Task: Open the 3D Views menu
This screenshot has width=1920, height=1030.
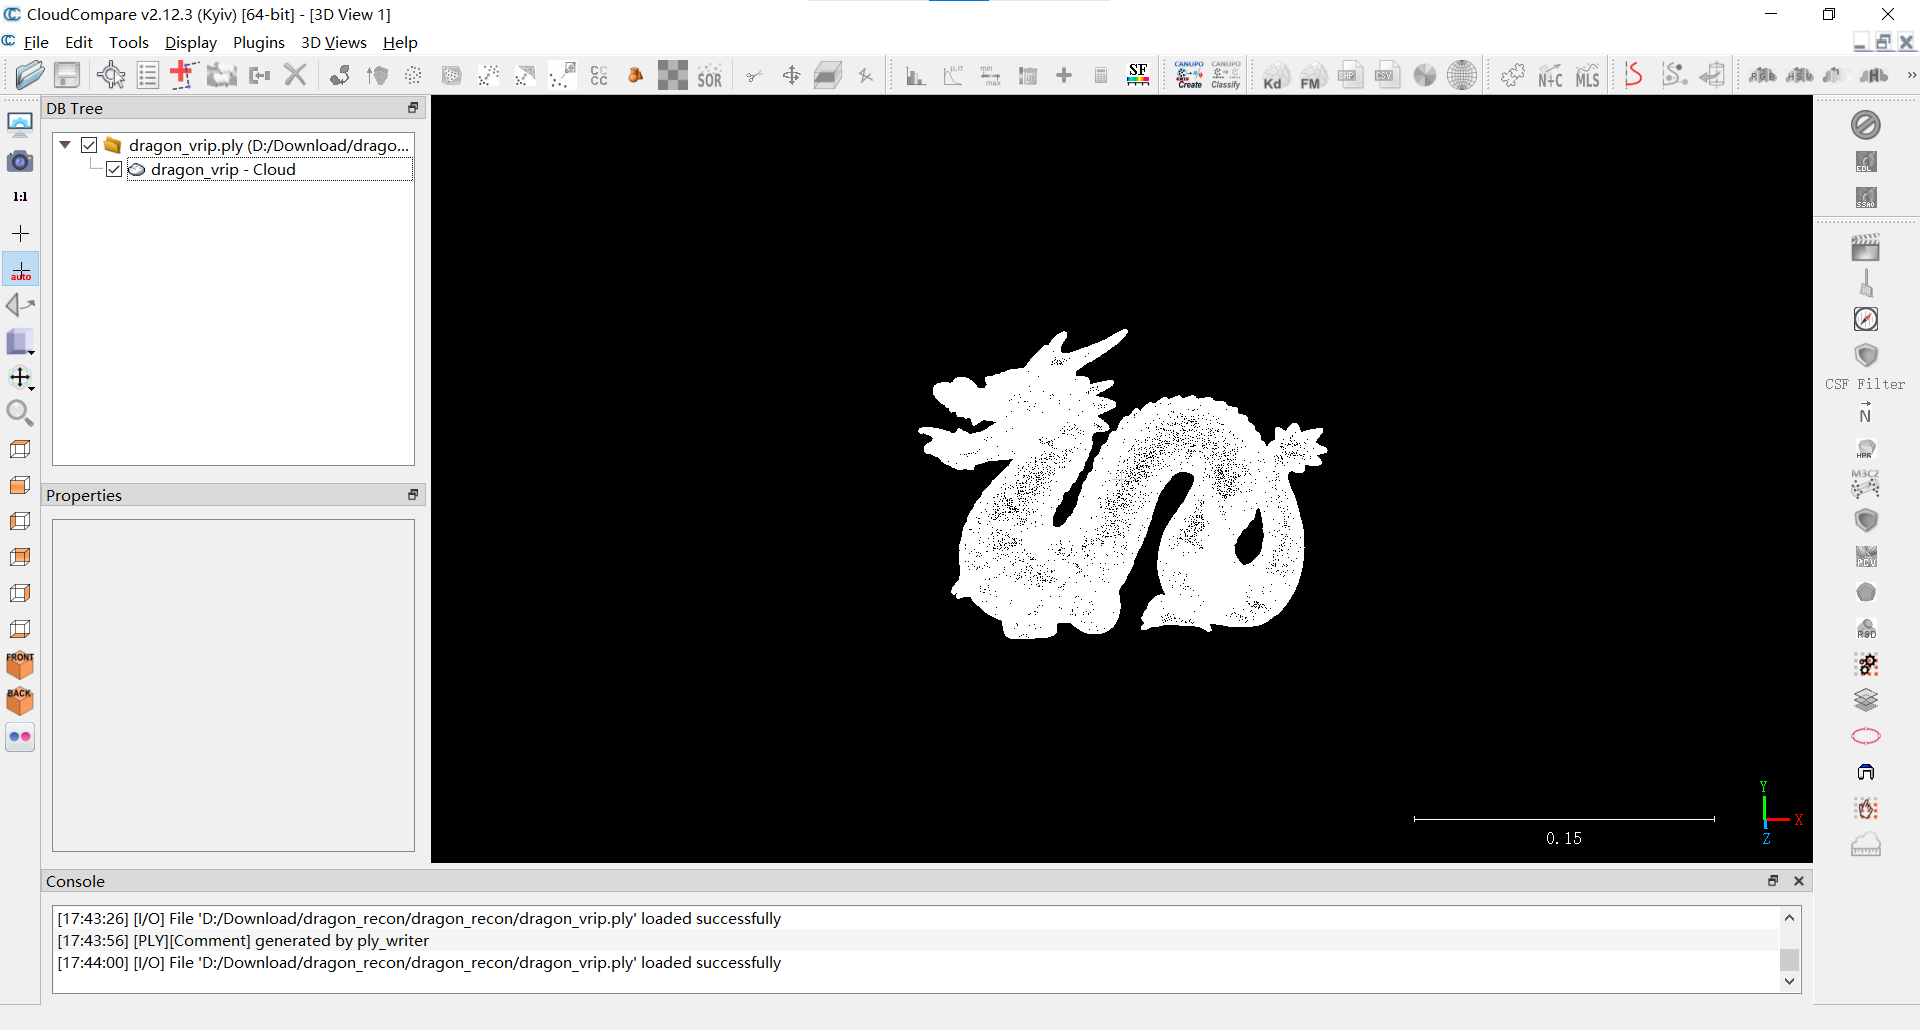Action: click(334, 42)
